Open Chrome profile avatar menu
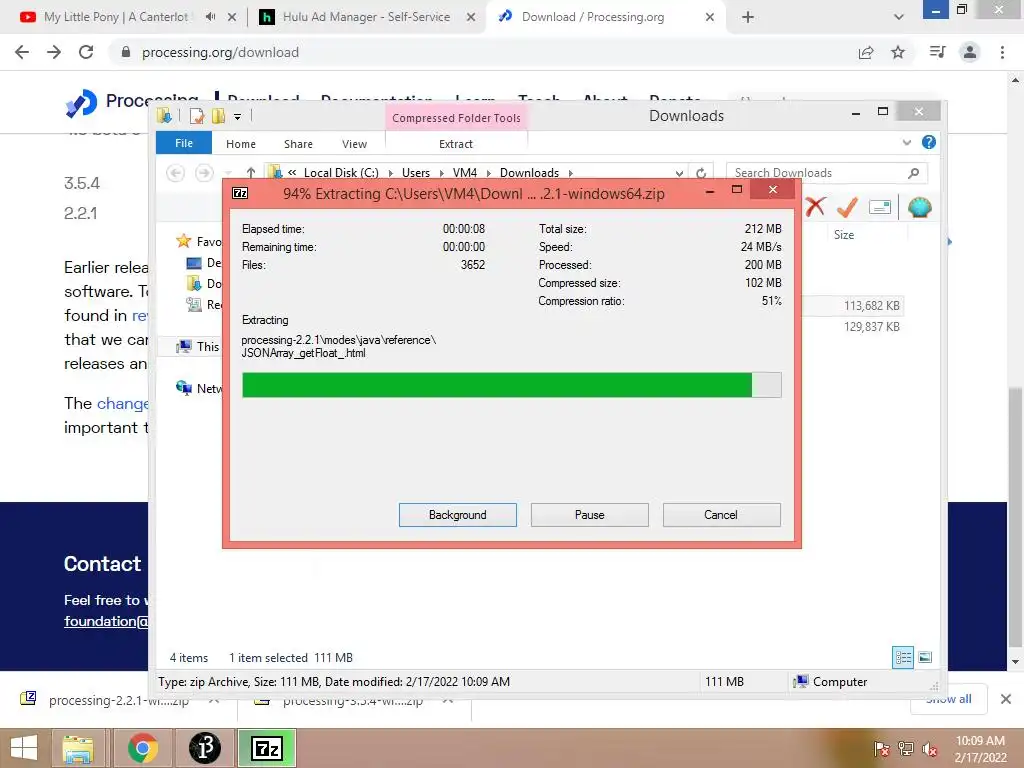The width and height of the screenshot is (1024, 768). (x=970, y=52)
